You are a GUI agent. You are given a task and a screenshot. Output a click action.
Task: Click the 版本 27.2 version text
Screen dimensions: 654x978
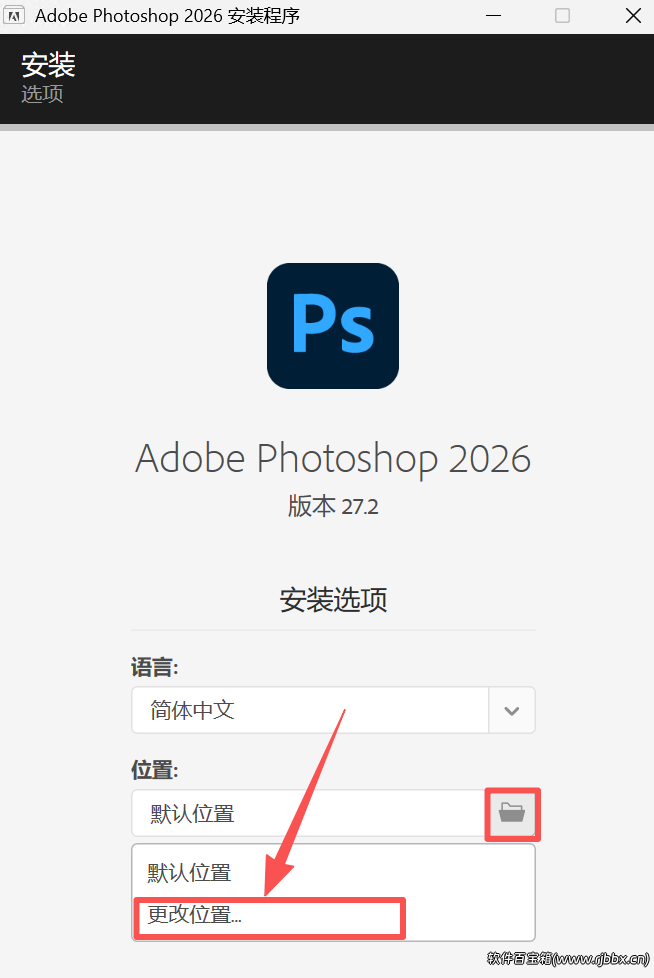(333, 506)
